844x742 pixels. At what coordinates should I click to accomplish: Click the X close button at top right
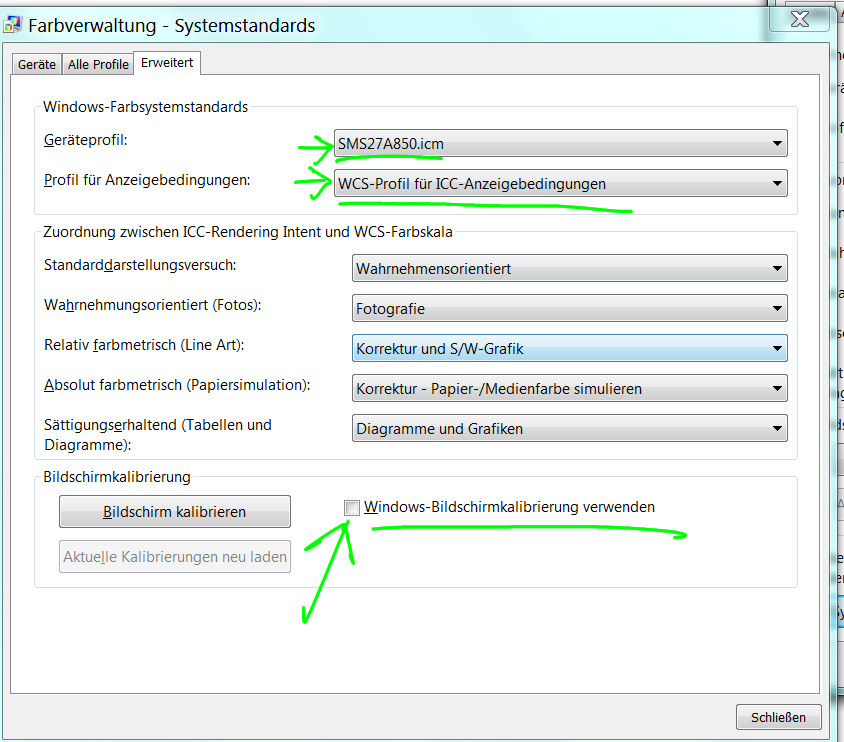coord(799,17)
